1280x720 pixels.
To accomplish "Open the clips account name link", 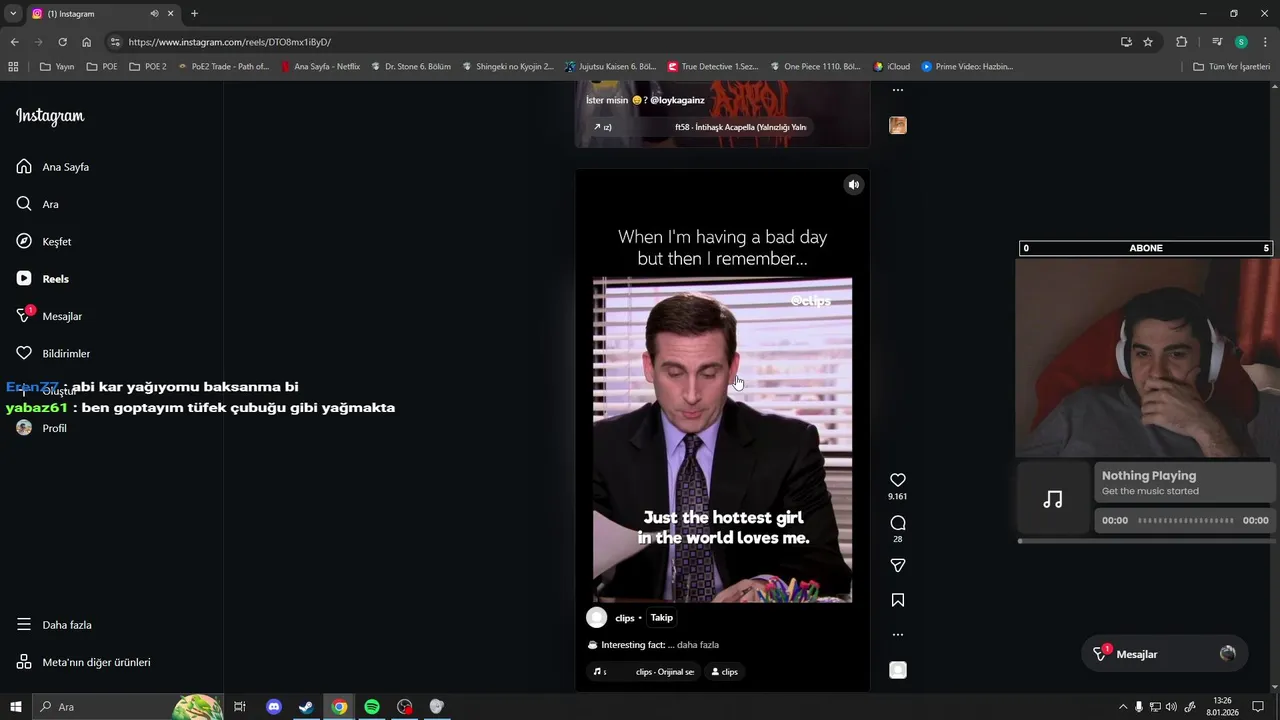I will point(625,618).
